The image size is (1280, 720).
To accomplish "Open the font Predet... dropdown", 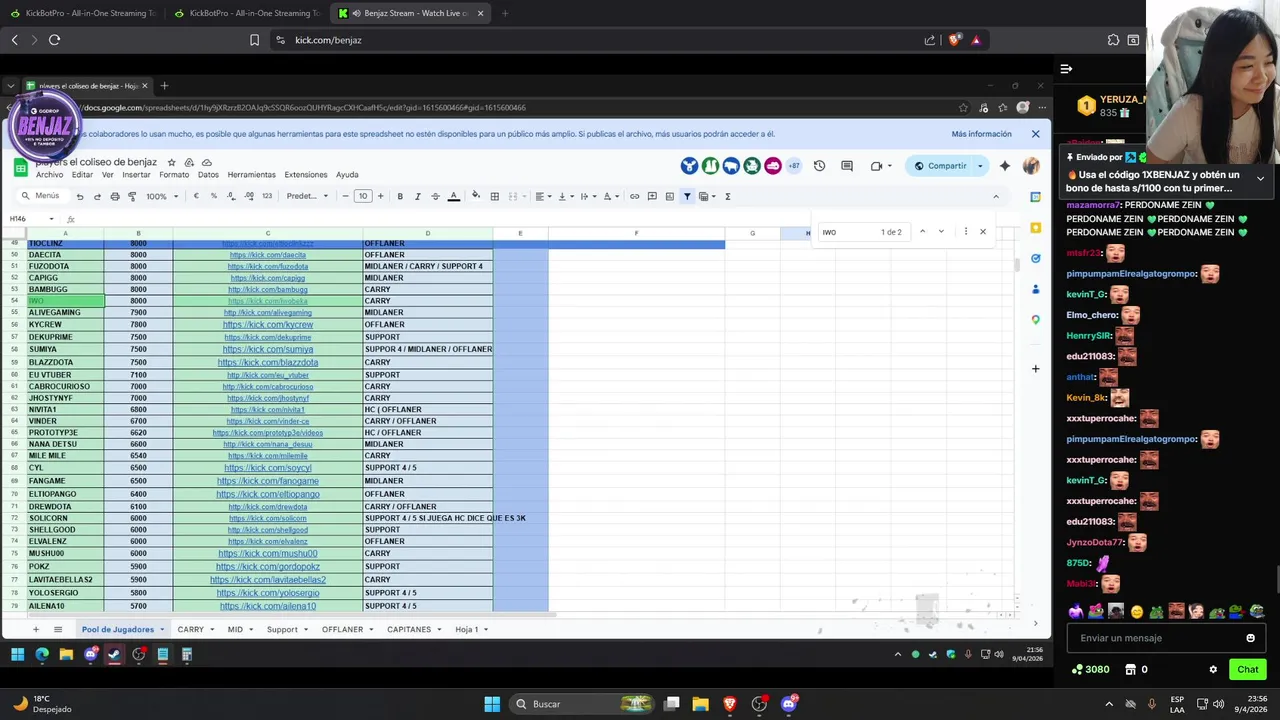I will pyautogui.click(x=307, y=197).
